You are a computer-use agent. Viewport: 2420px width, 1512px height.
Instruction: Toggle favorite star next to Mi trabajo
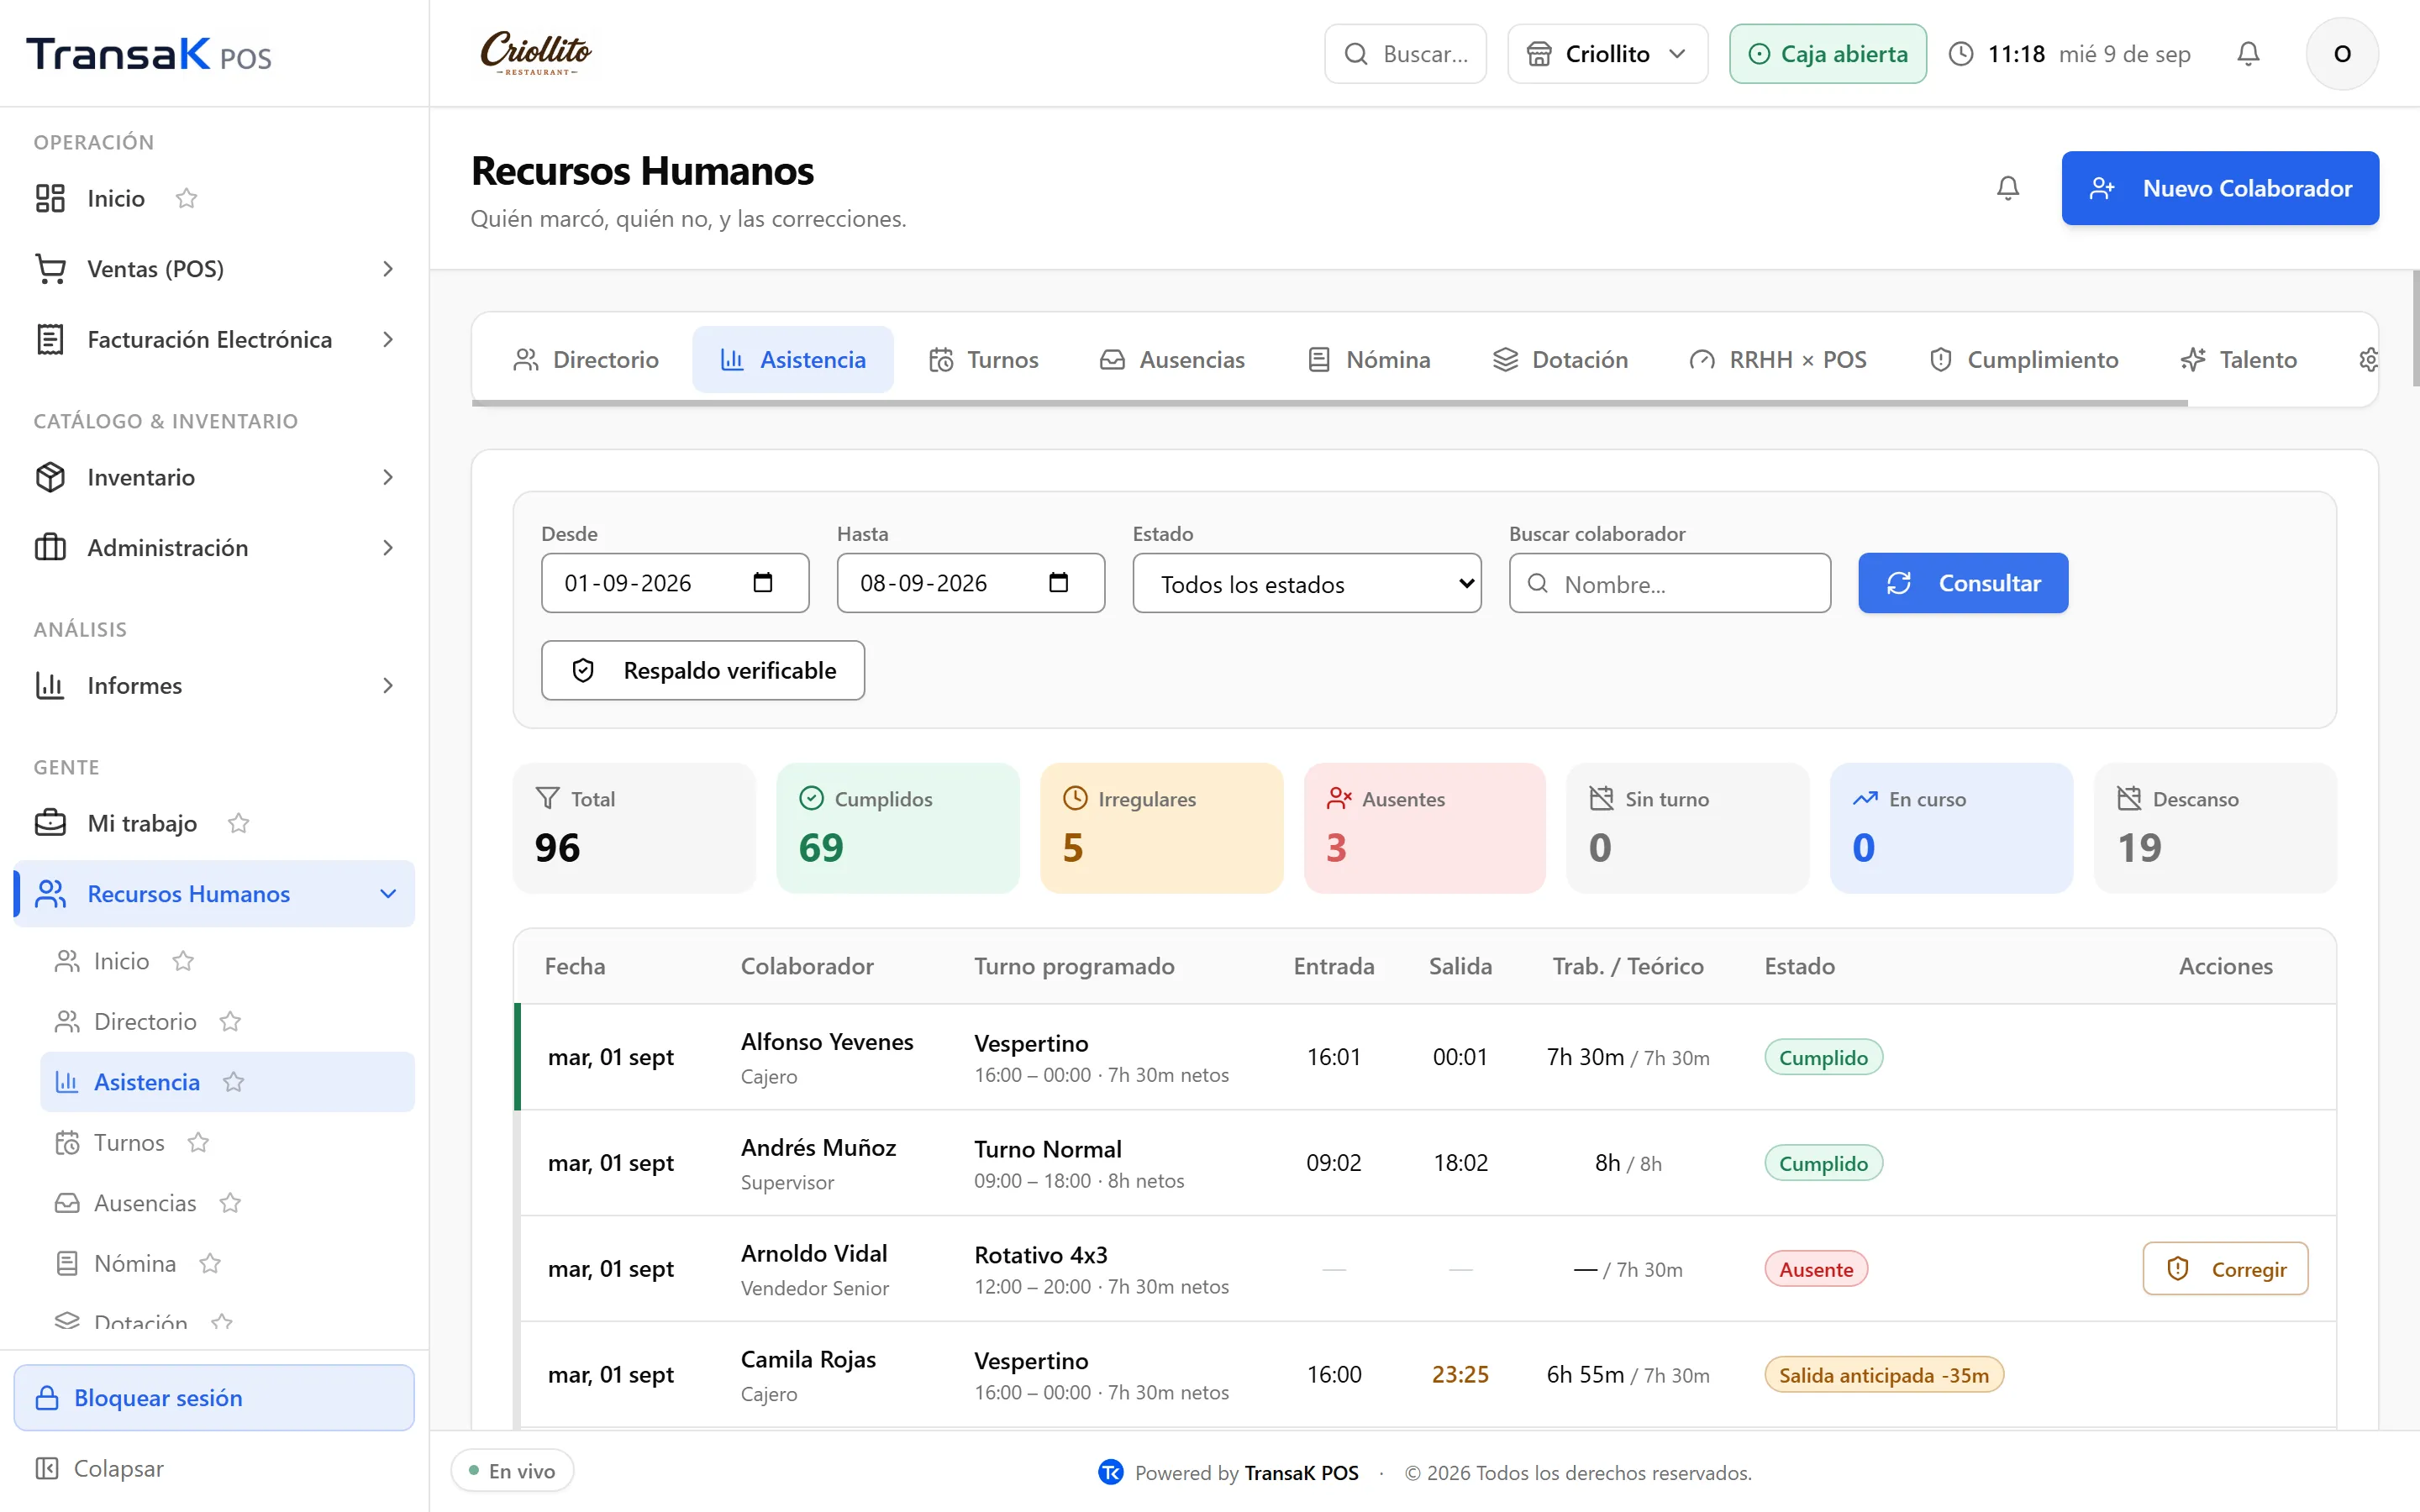pyautogui.click(x=238, y=823)
